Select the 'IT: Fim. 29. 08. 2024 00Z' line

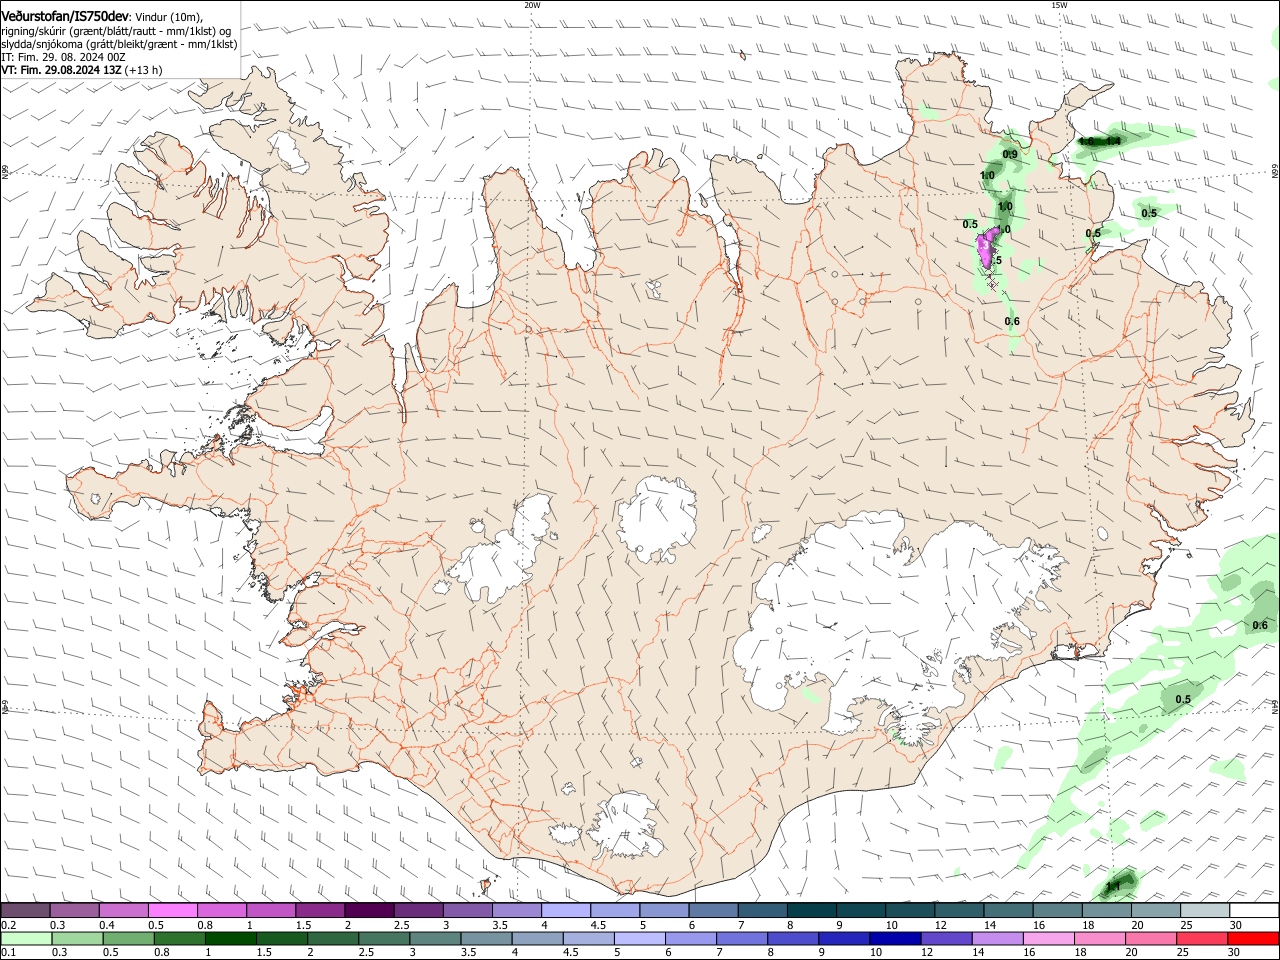[63, 57]
